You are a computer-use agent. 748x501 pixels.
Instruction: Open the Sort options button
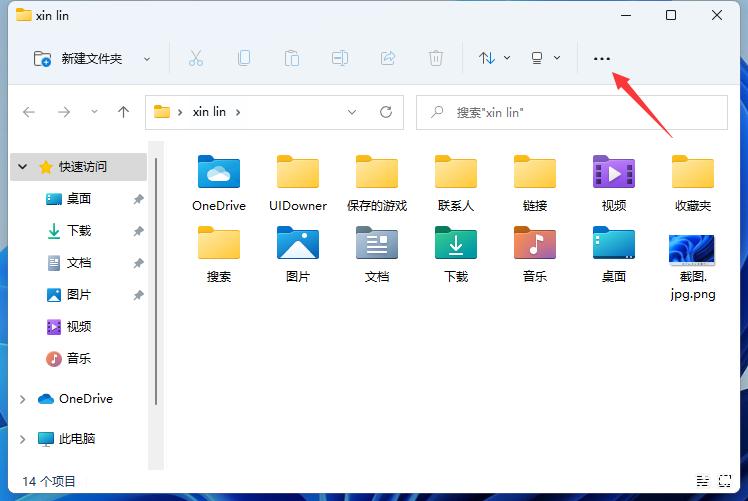[494, 58]
